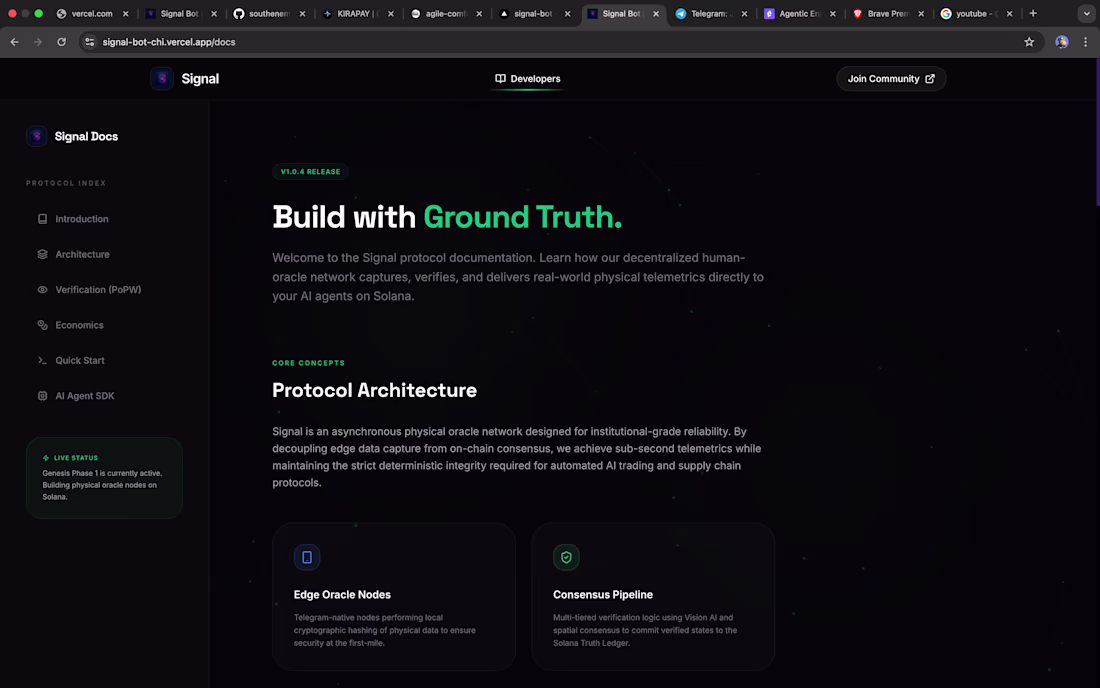The height and width of the screenshot is (688, 1100).
Task: Close the KIRAPAY tab
Action: coord(391,13)
